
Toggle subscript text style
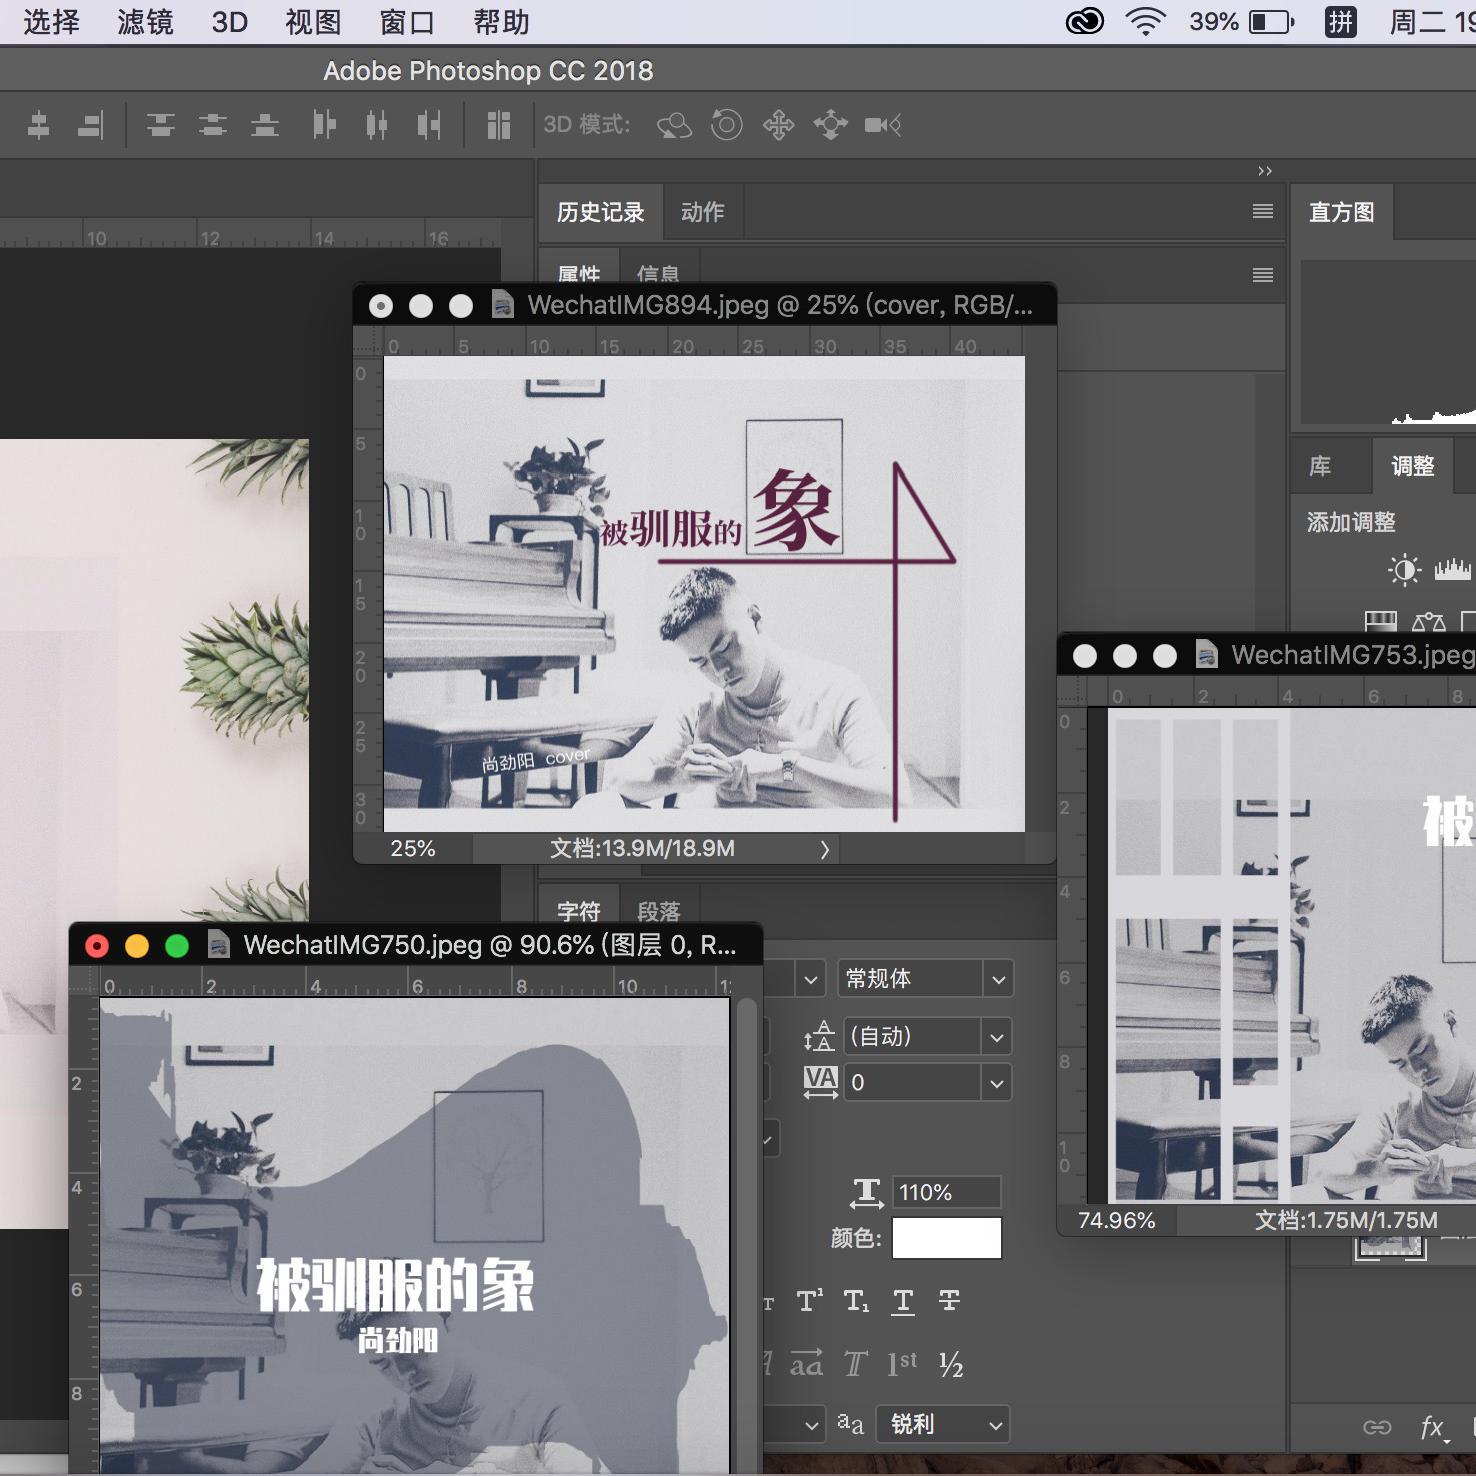pos(856,1300)
